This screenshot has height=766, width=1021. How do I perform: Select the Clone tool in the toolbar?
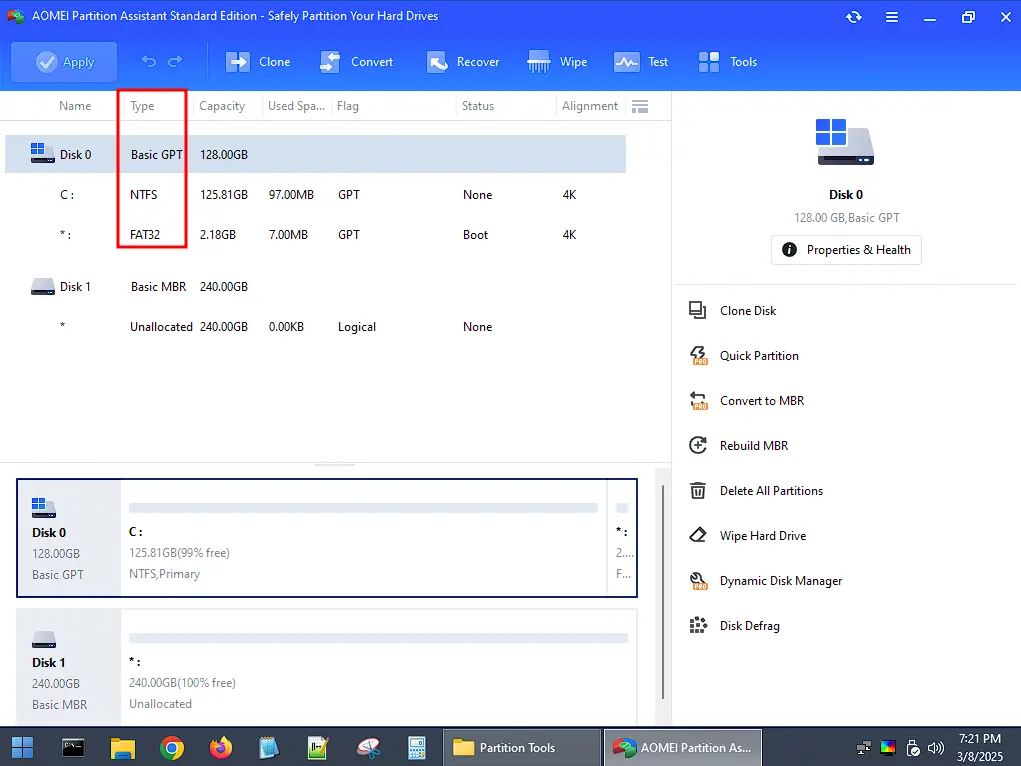tap(257, 61)
